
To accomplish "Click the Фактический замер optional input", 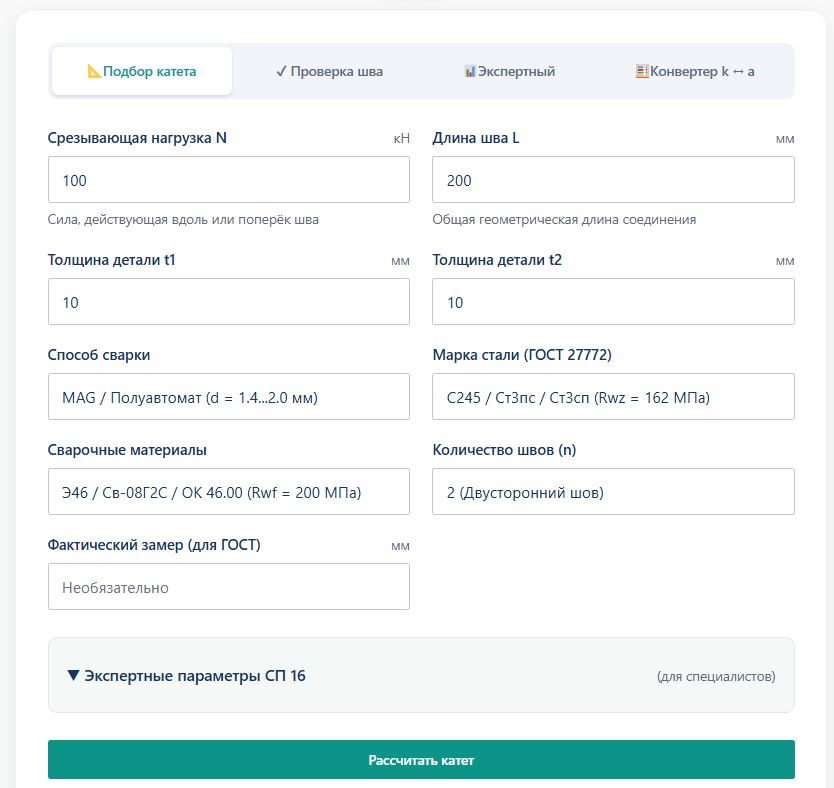I will tap(229, 587).
